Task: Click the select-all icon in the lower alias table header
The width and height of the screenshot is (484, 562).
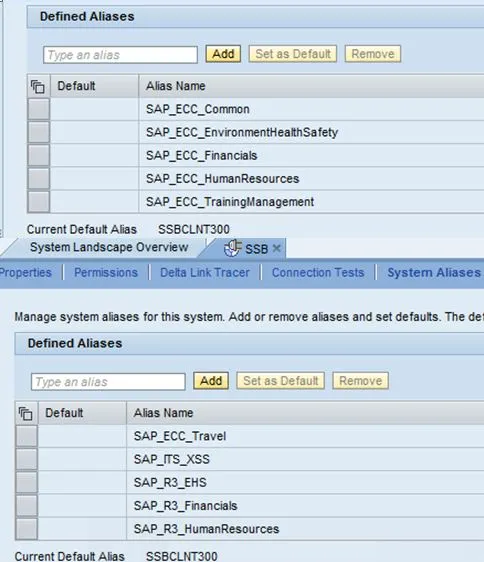Action: (25, 414)
